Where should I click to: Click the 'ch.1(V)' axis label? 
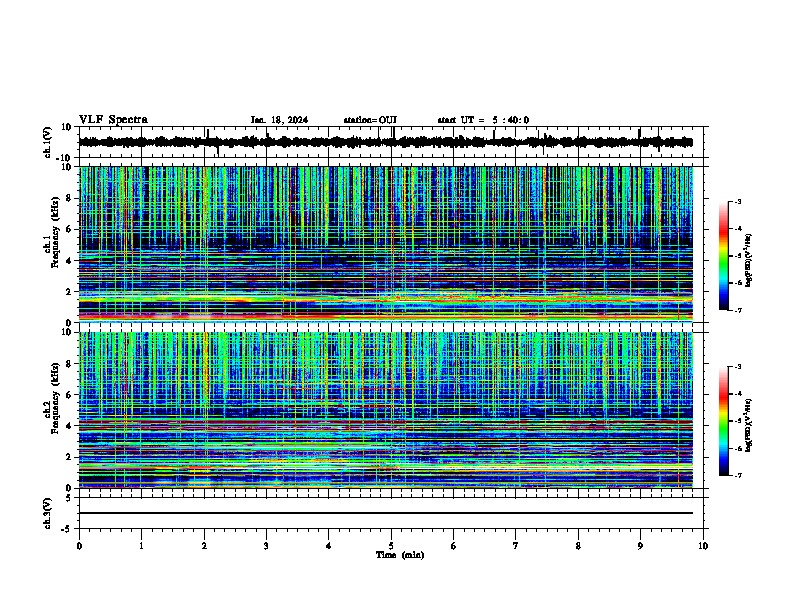click(x=47, y=142)
